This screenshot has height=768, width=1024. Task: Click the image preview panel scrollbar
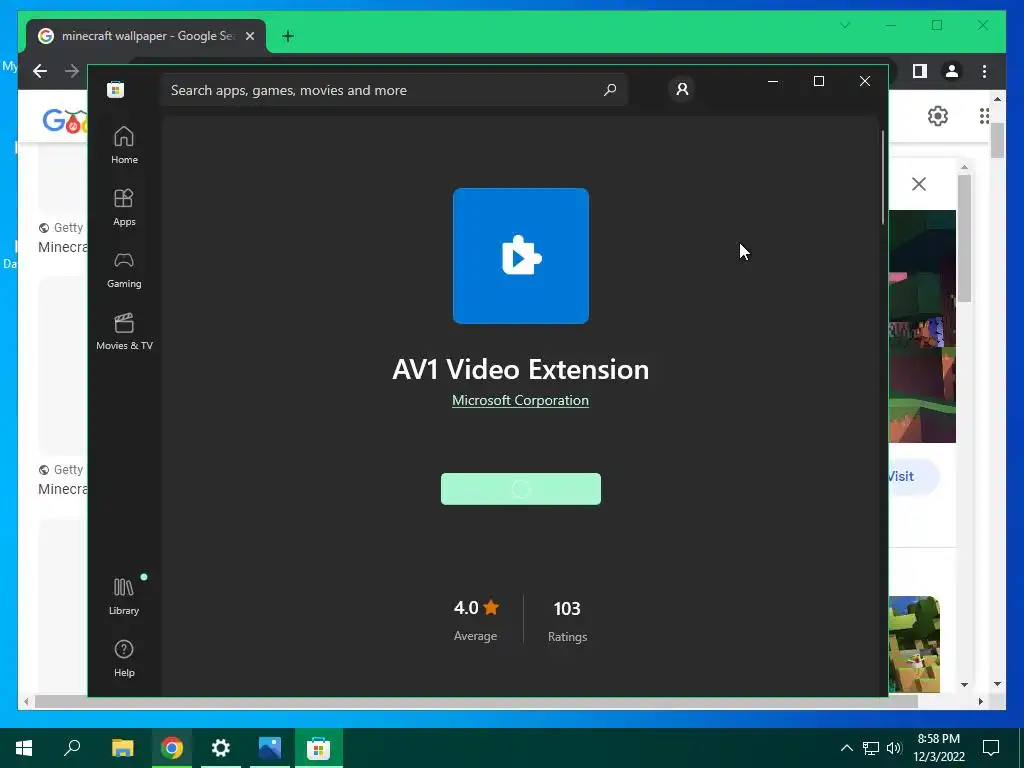pyautogui.click(x=965, y=238)
